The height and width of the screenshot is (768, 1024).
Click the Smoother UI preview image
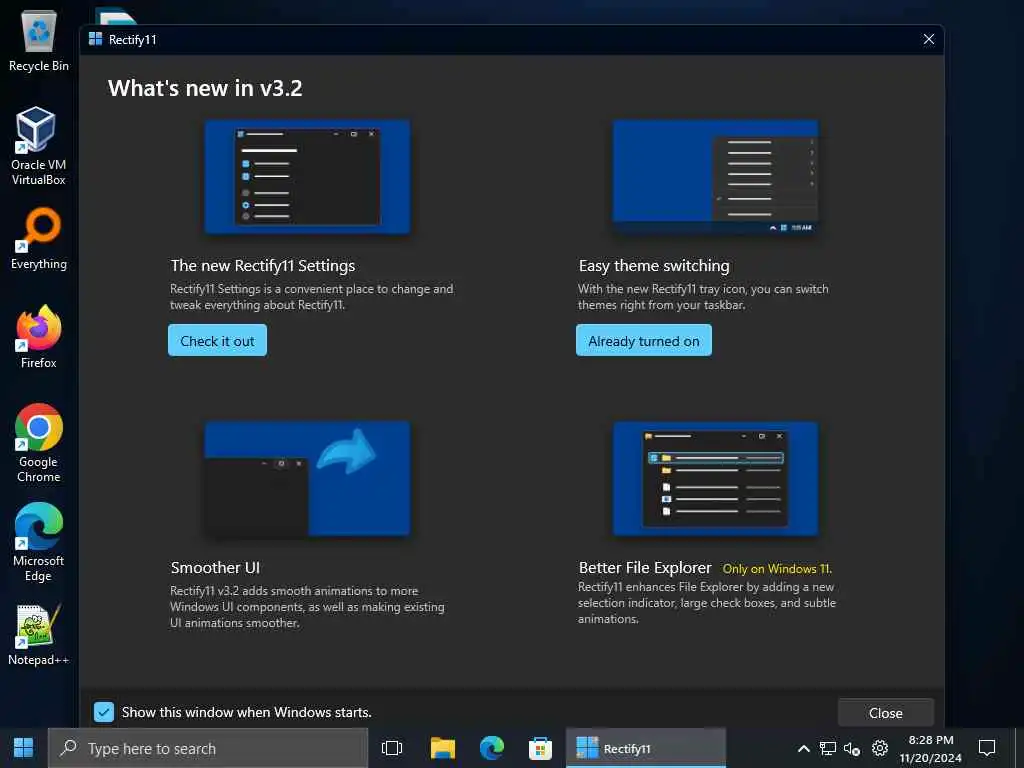coord(308,478)
